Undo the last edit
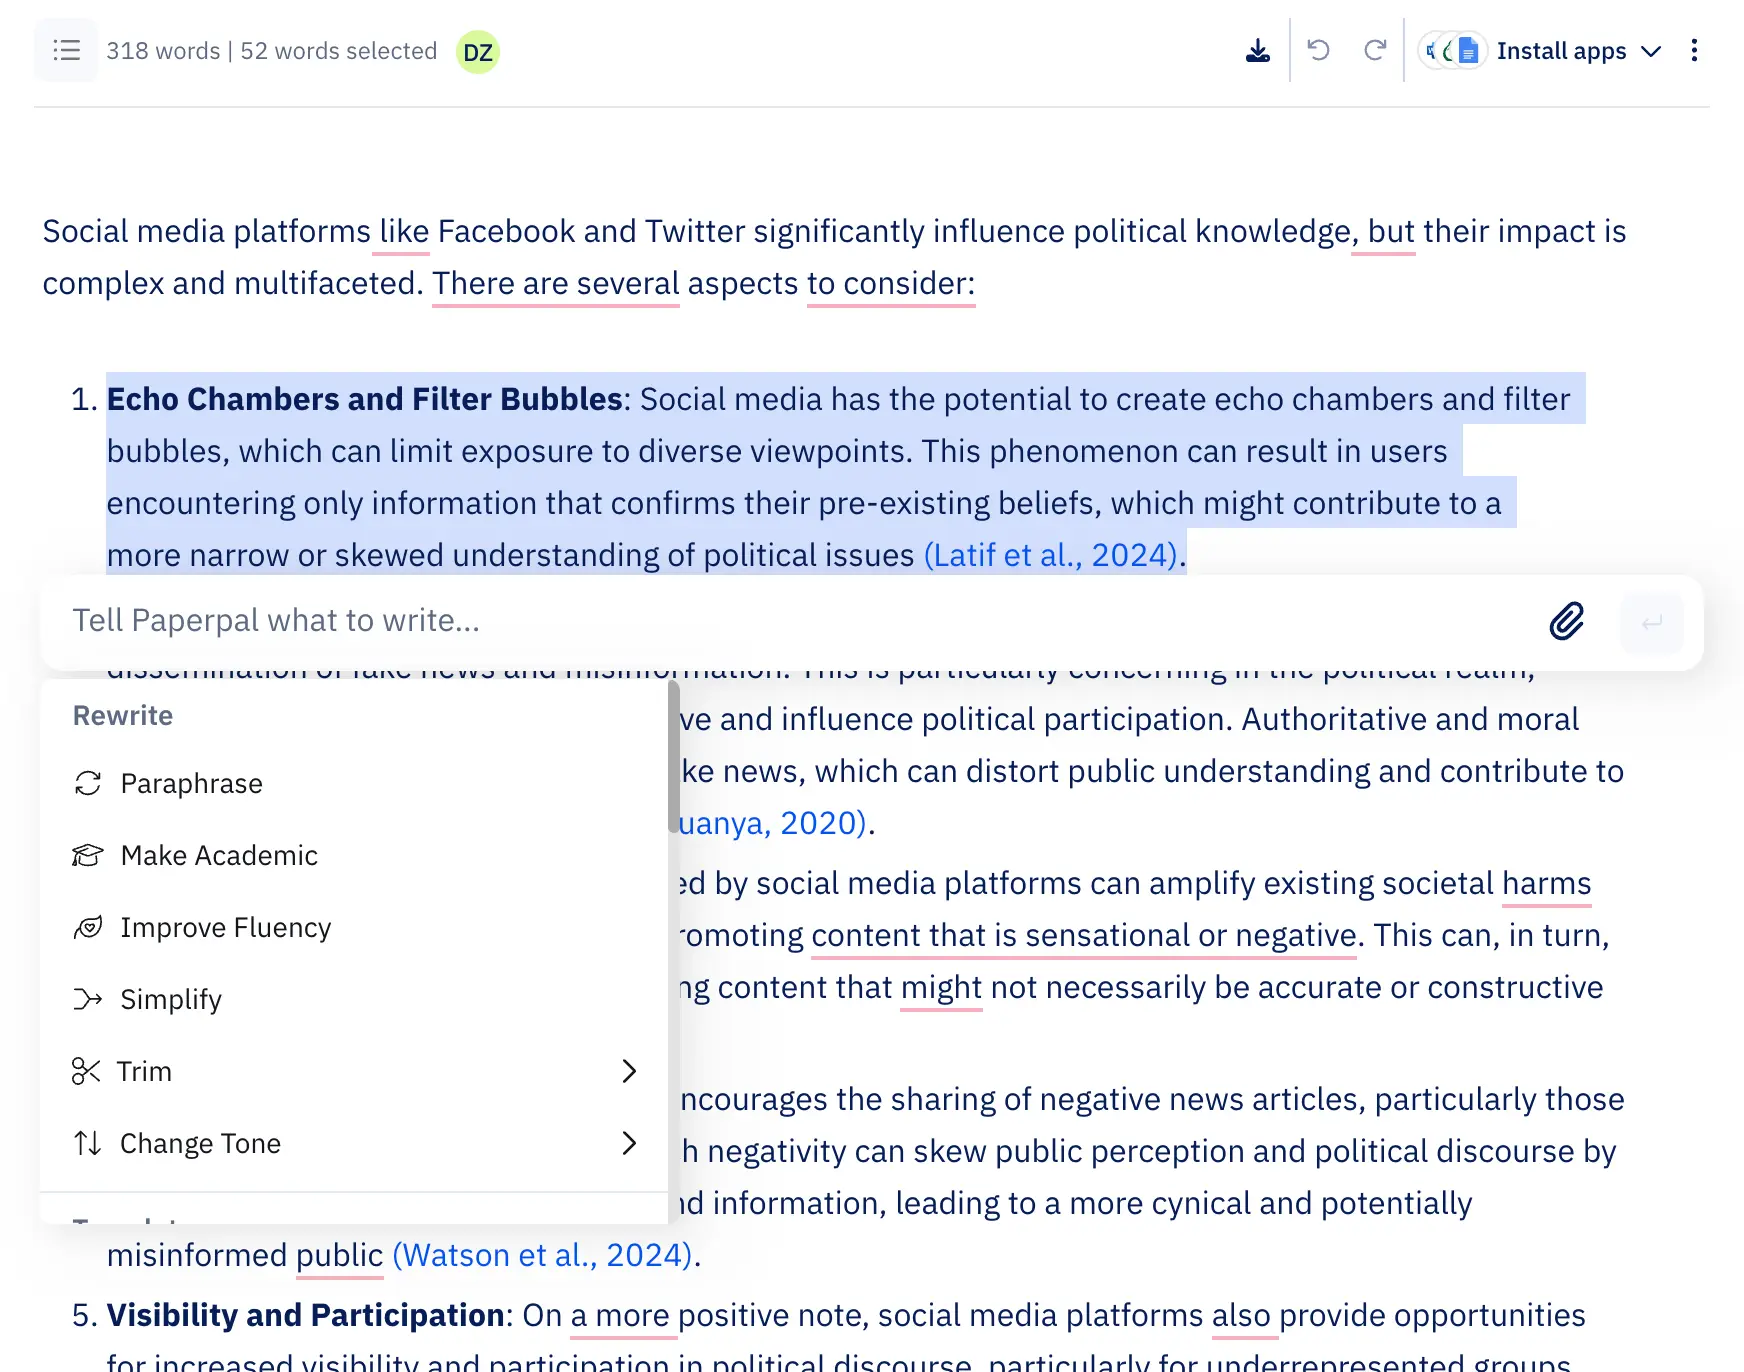 click(x=1319, y=50)
